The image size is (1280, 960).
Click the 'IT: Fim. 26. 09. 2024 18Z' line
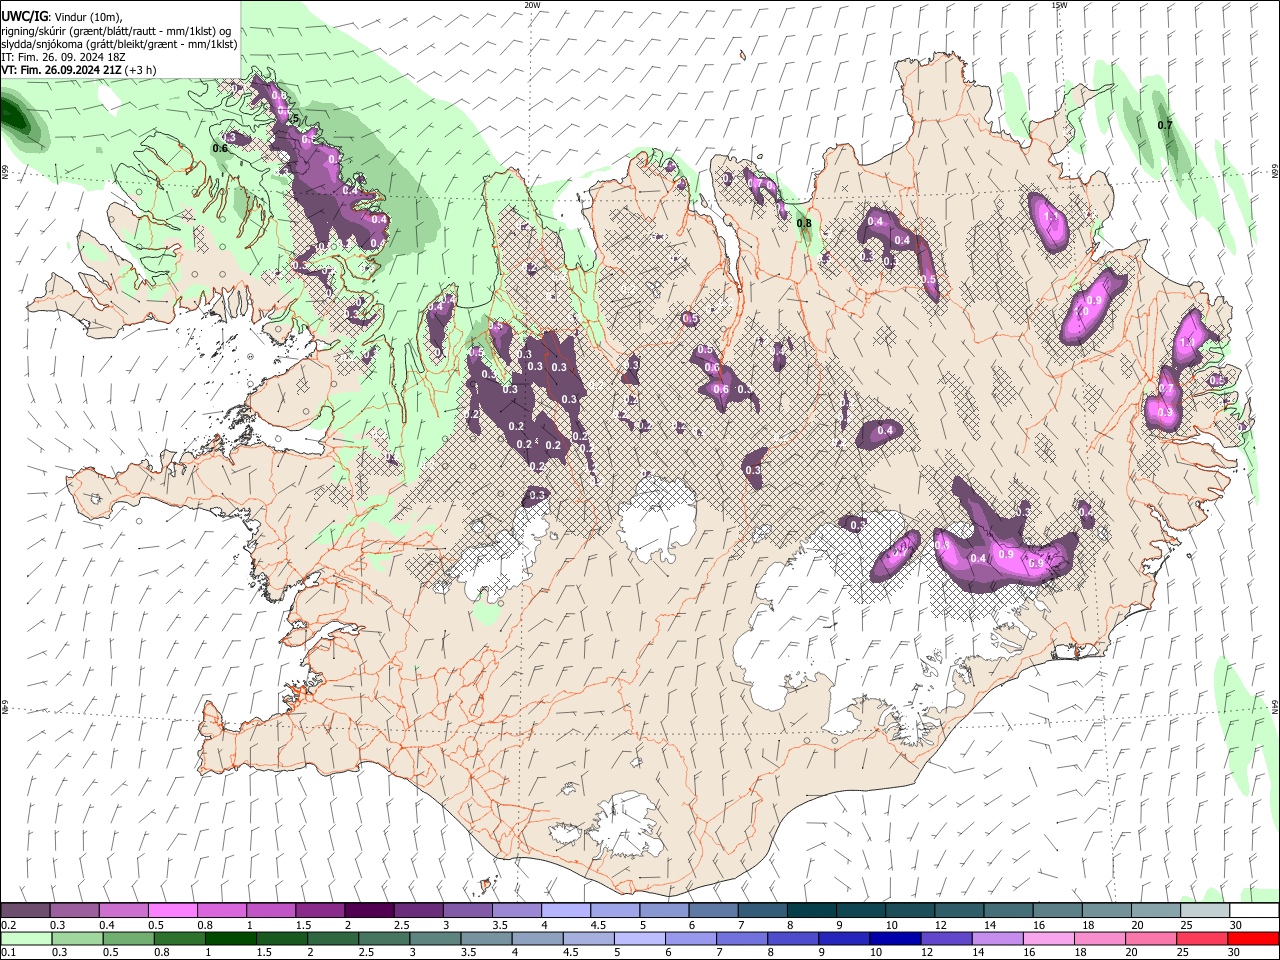[x=65, y=57]
